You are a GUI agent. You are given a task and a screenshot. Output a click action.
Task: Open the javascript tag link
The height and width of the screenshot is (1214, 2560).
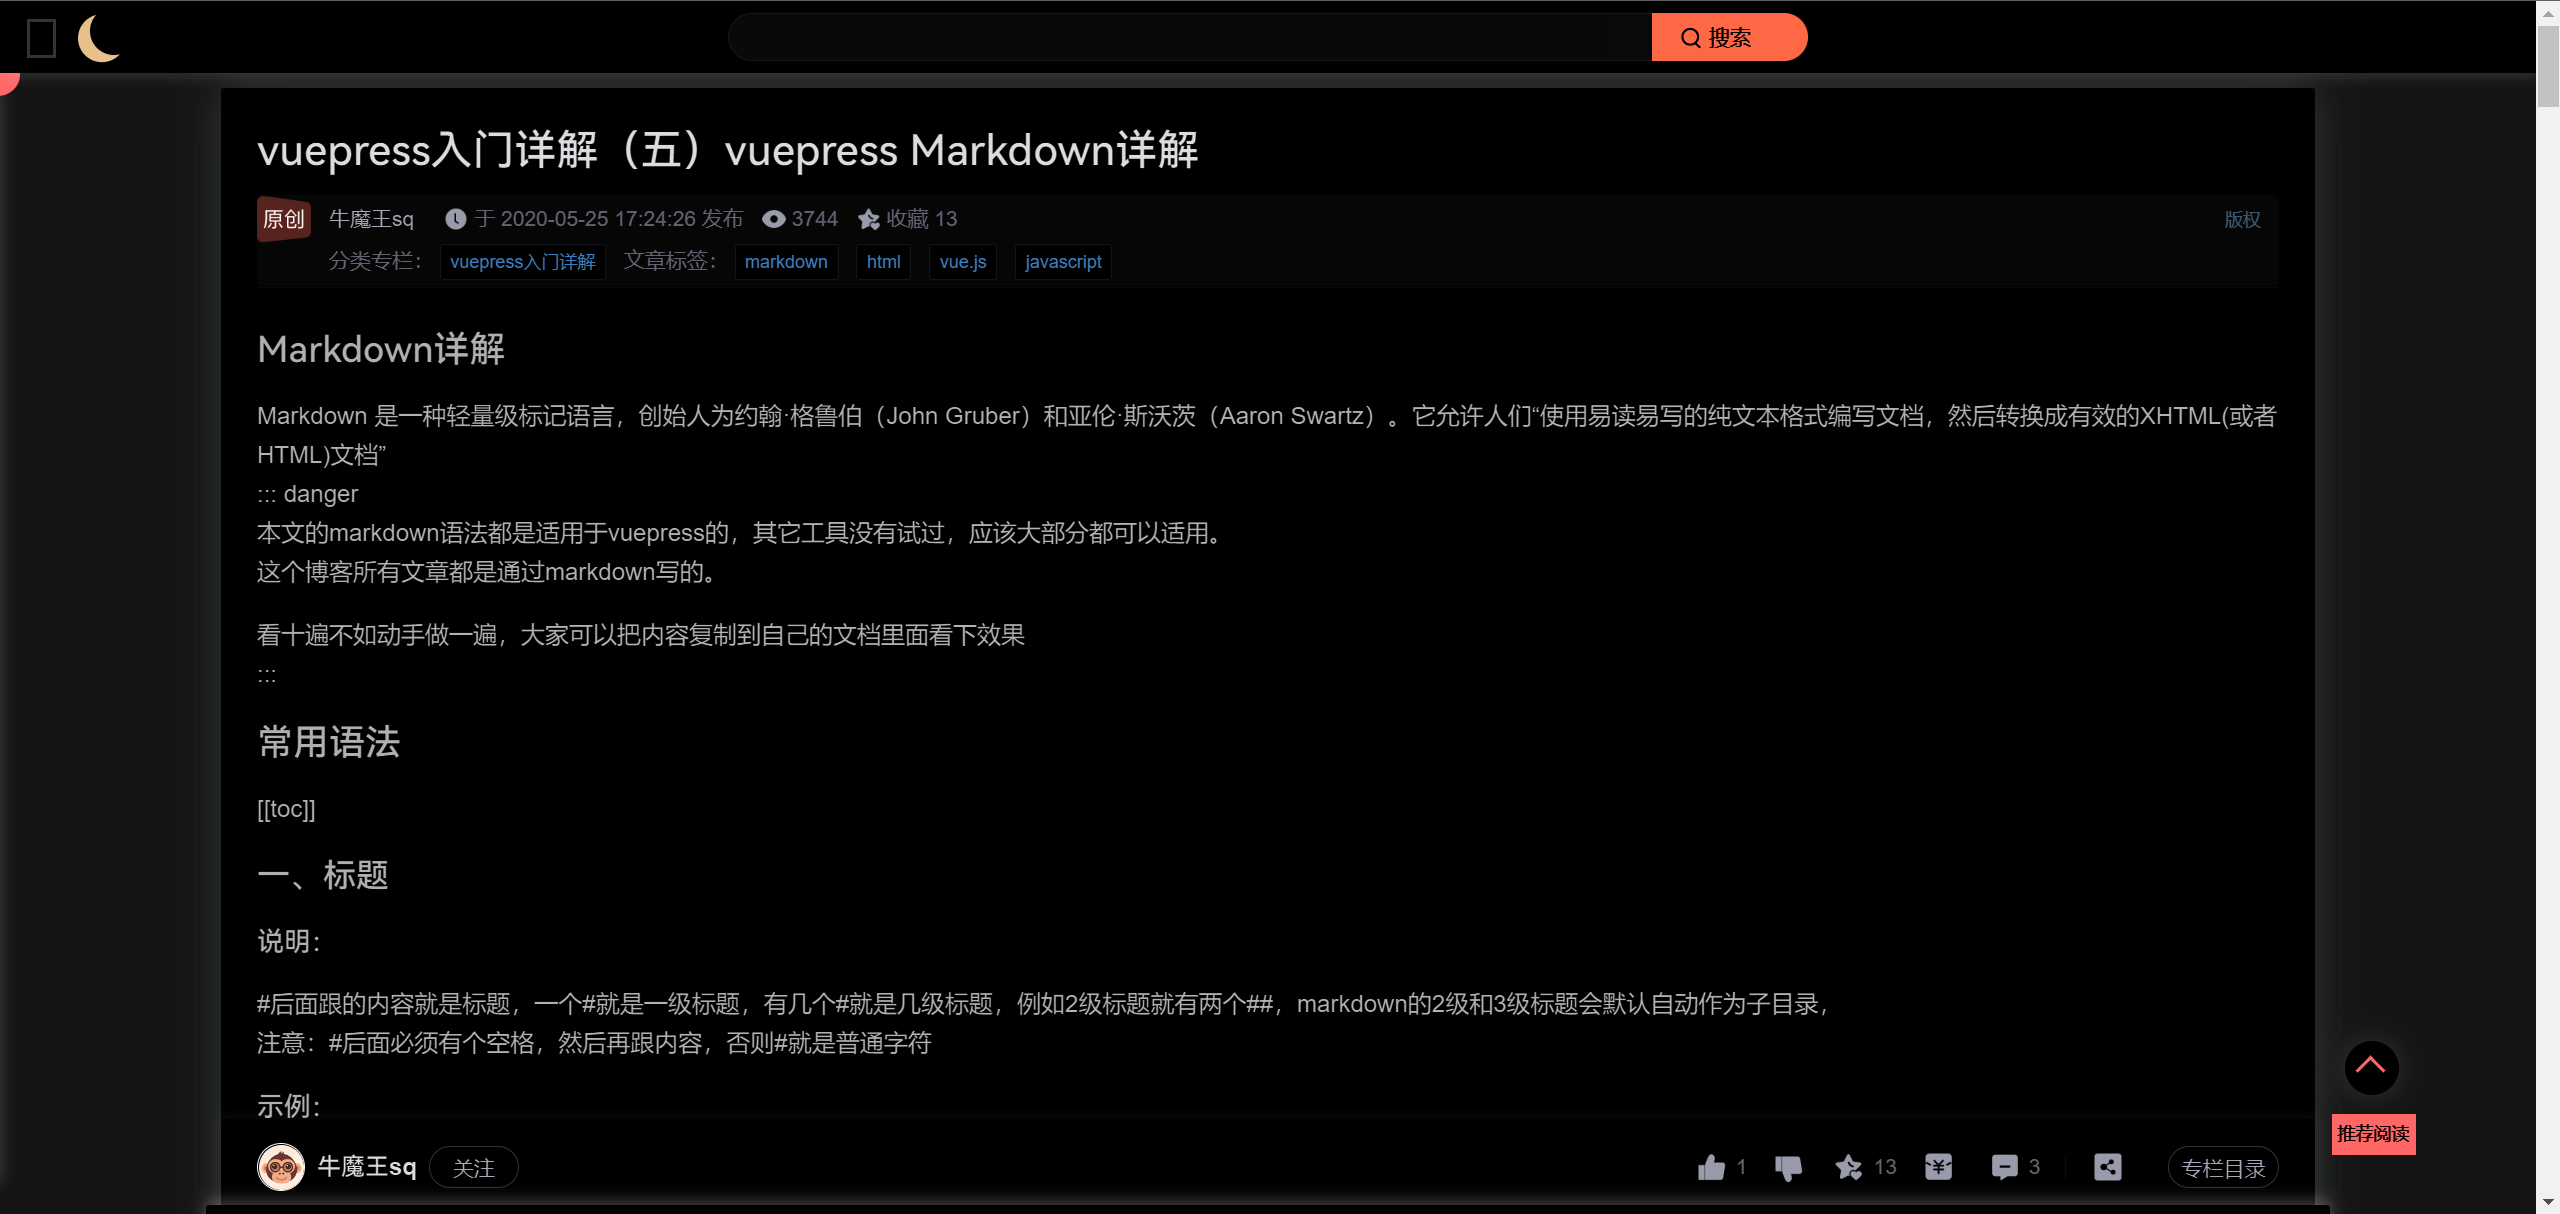point(1062,262)
